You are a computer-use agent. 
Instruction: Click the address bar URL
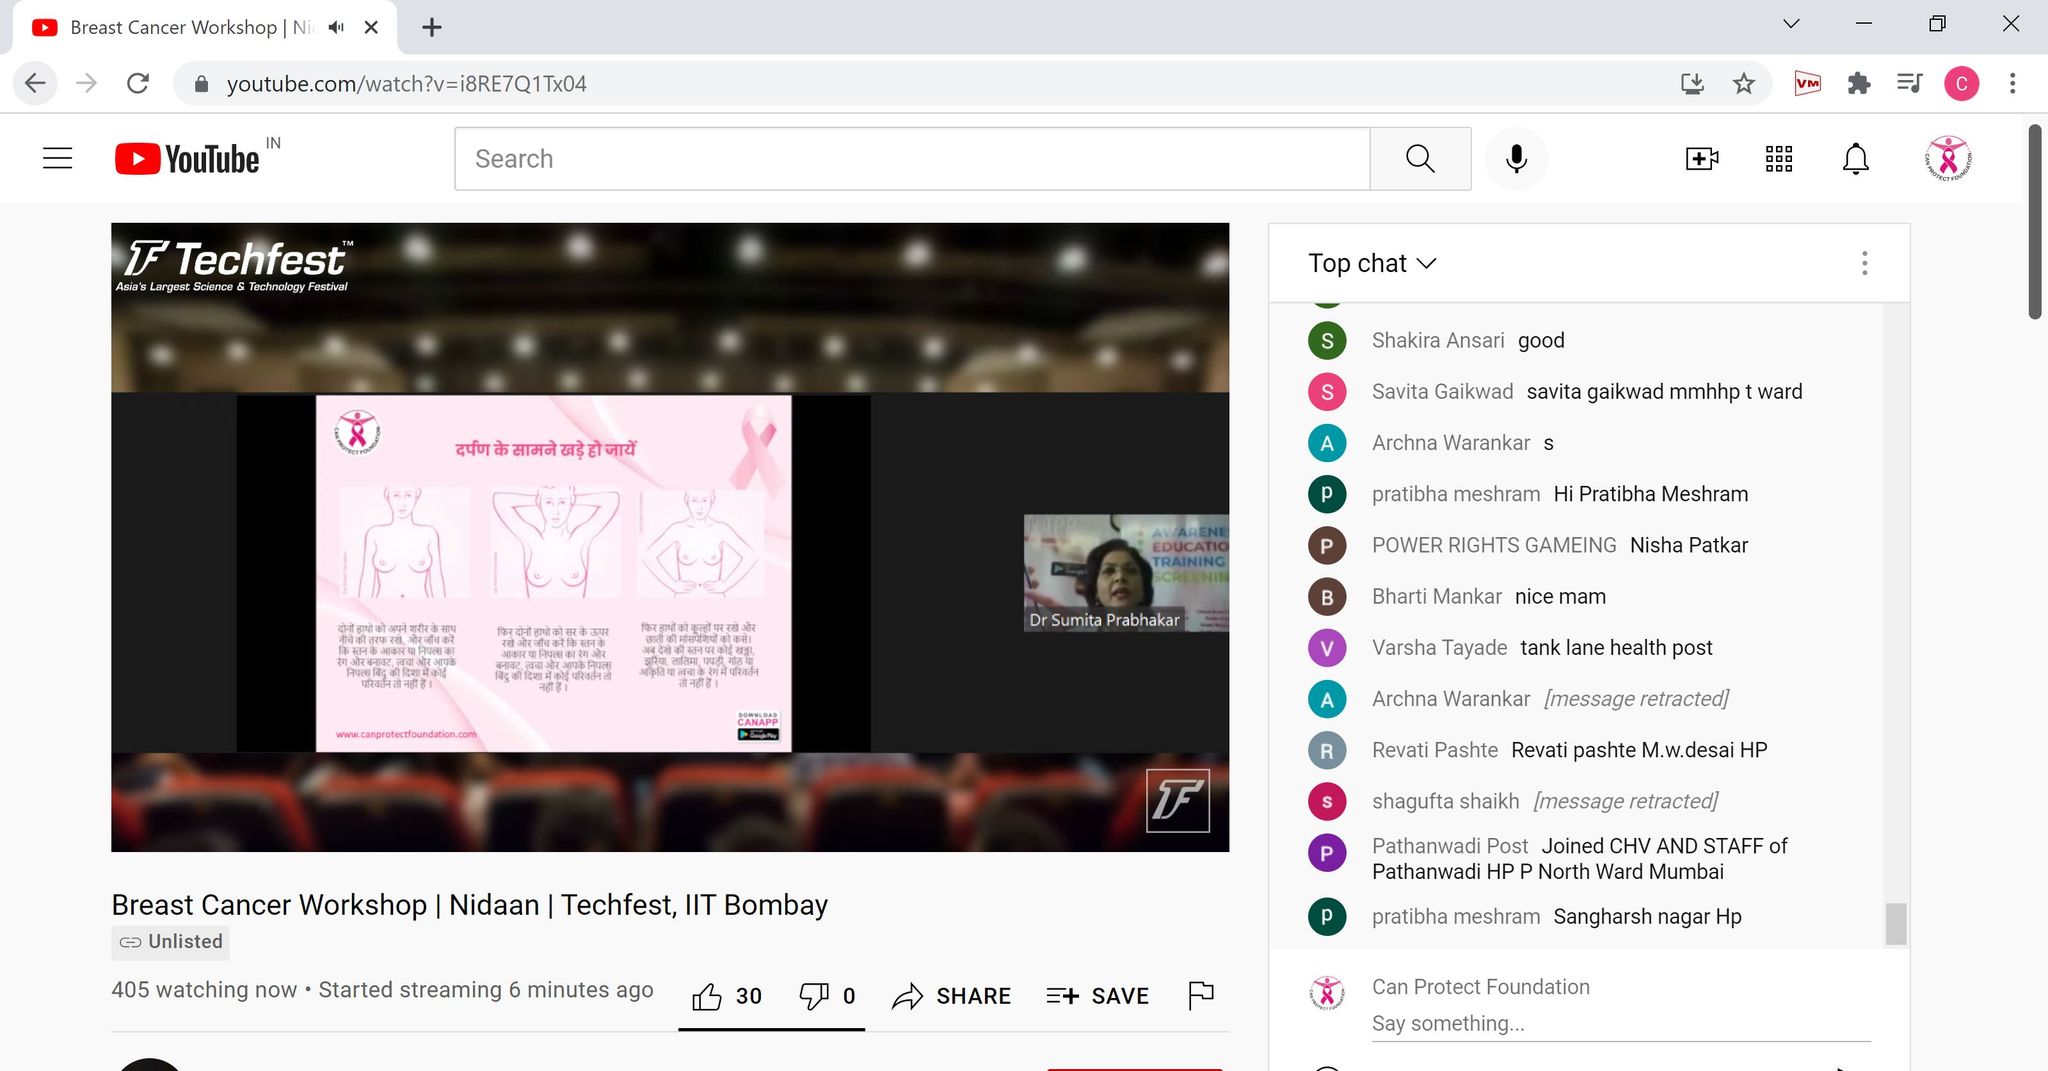406,84
